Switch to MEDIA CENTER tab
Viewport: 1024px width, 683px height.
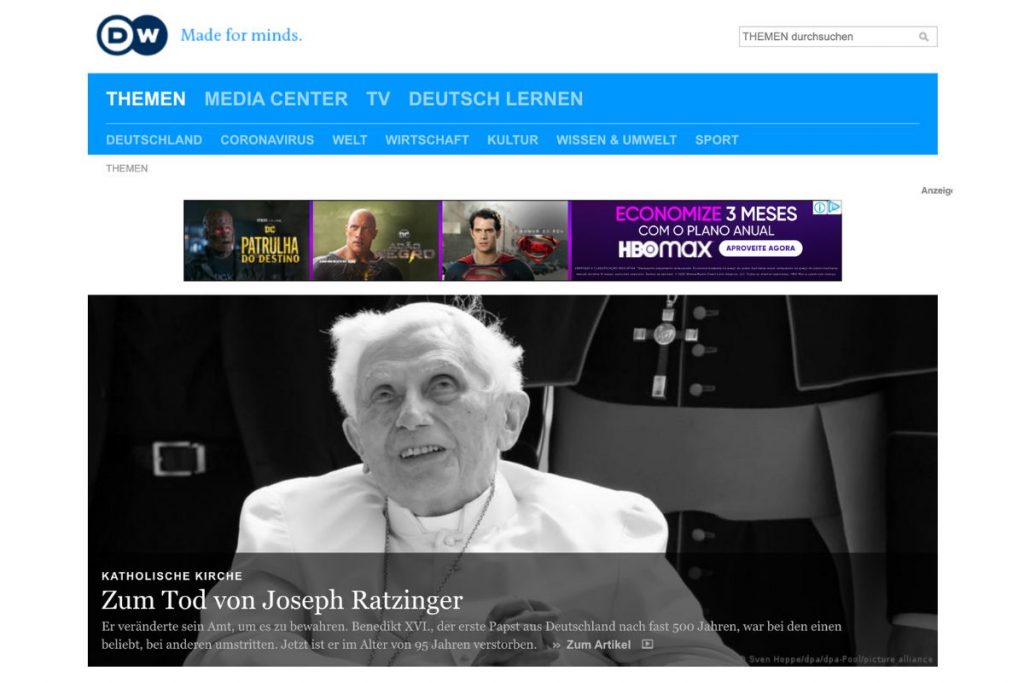(x=276, y=99)
